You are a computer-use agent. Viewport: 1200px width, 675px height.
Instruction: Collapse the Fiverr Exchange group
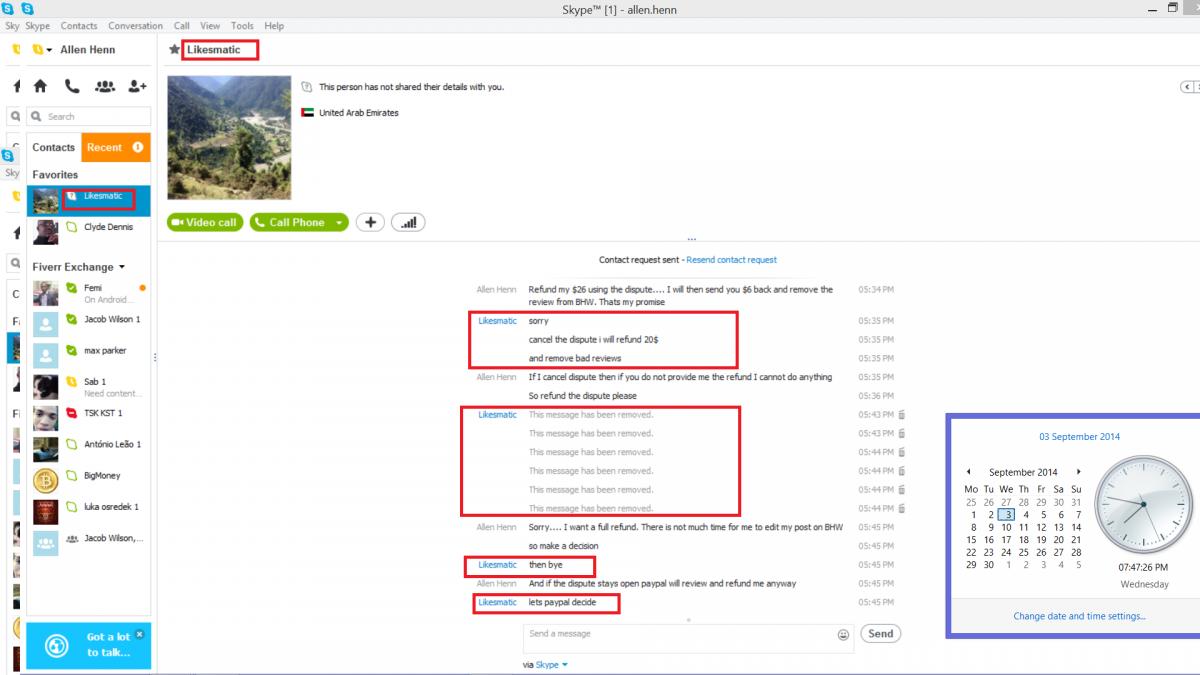[122, 267]
